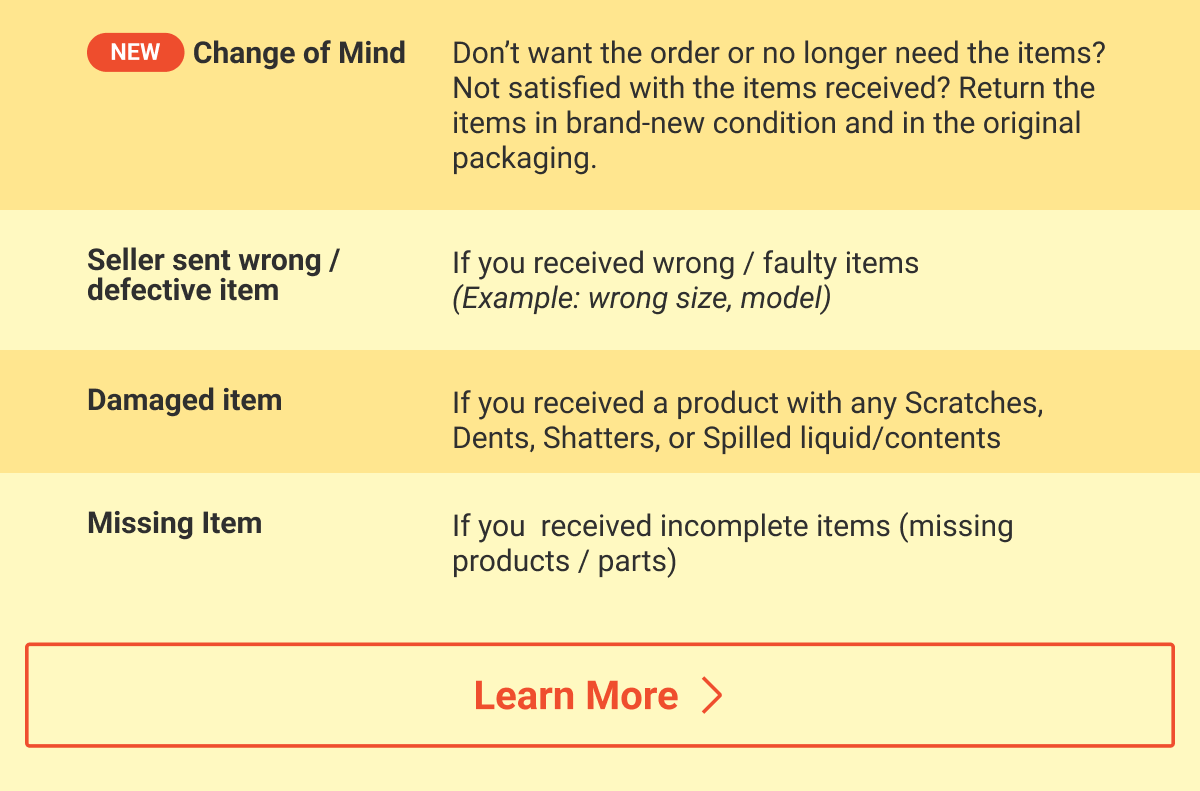Image resolution: width=1200 pixels, height=791 pixels.
Task: Select the Change of Mind heading
Action: [299, 53]
